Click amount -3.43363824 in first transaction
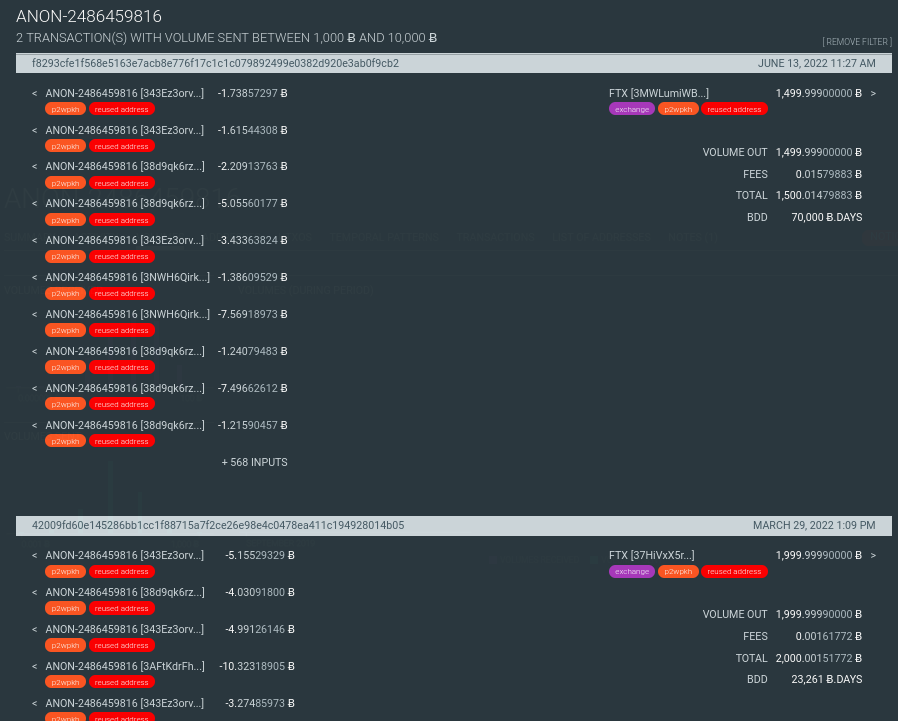 tap(253, 241)
